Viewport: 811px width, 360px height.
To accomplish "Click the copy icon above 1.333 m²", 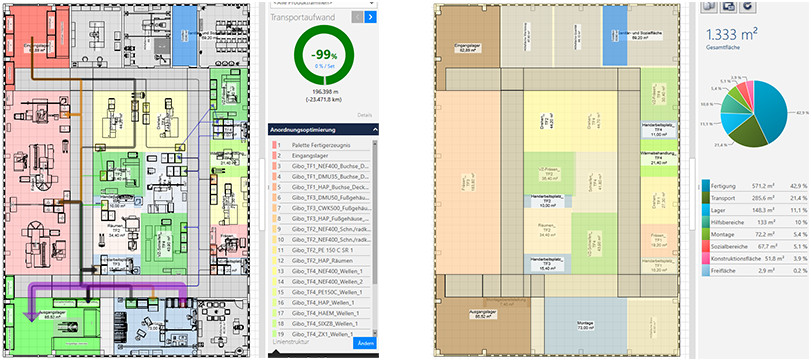I will point(710,6).
